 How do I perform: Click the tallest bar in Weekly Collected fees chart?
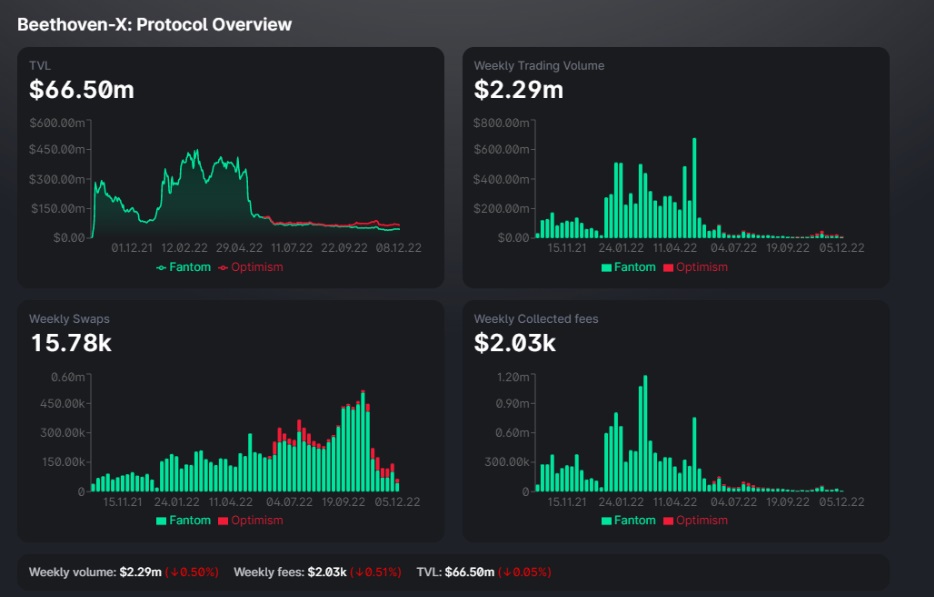tap(645, 433)
